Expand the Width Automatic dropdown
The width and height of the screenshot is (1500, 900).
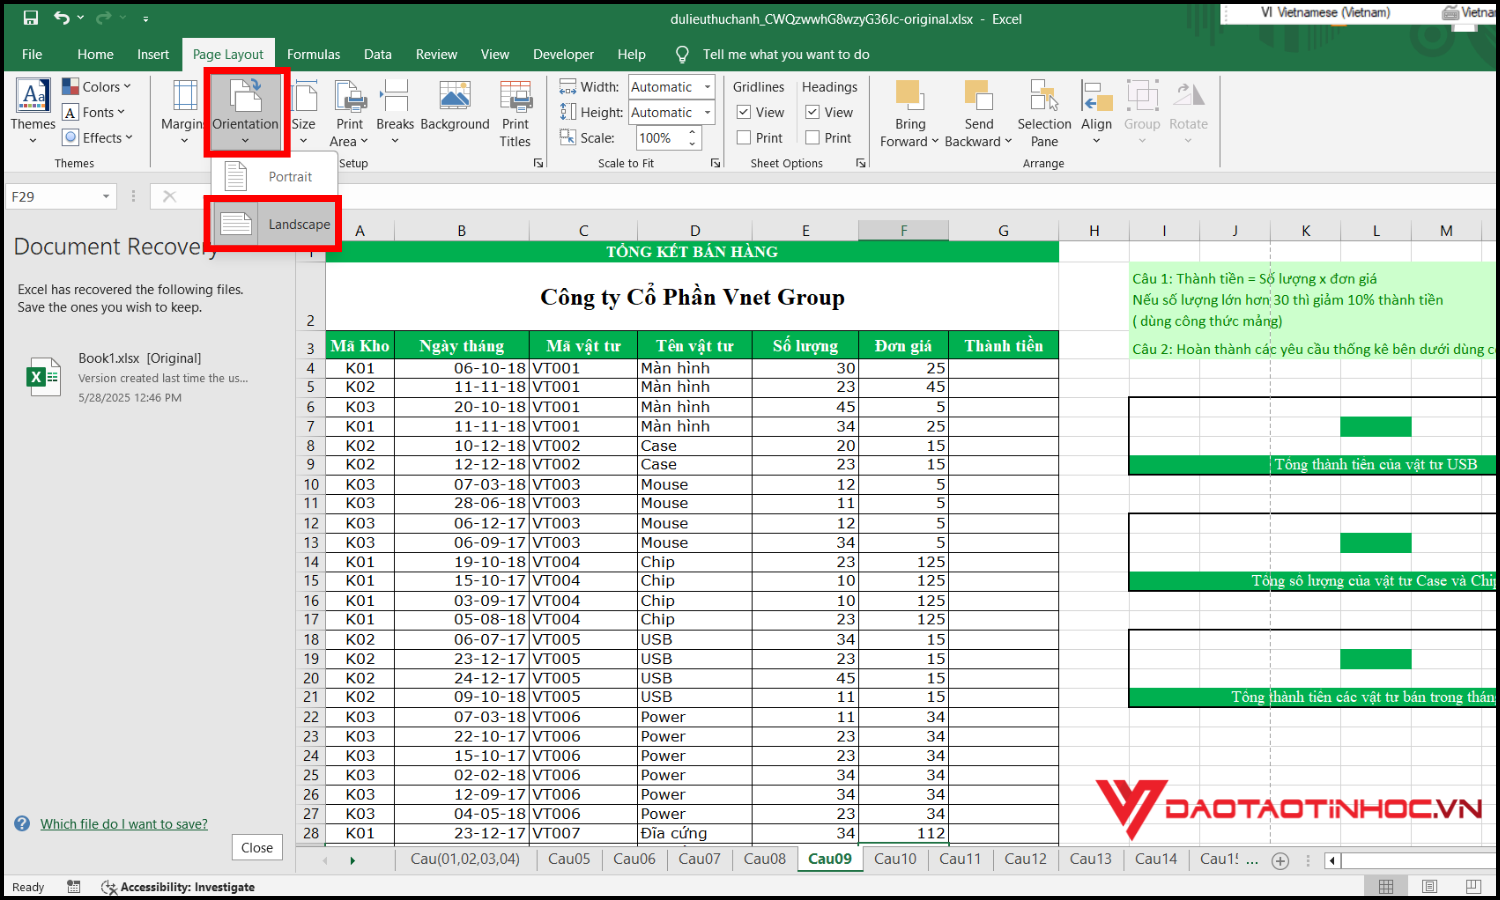tap(707, 87)
